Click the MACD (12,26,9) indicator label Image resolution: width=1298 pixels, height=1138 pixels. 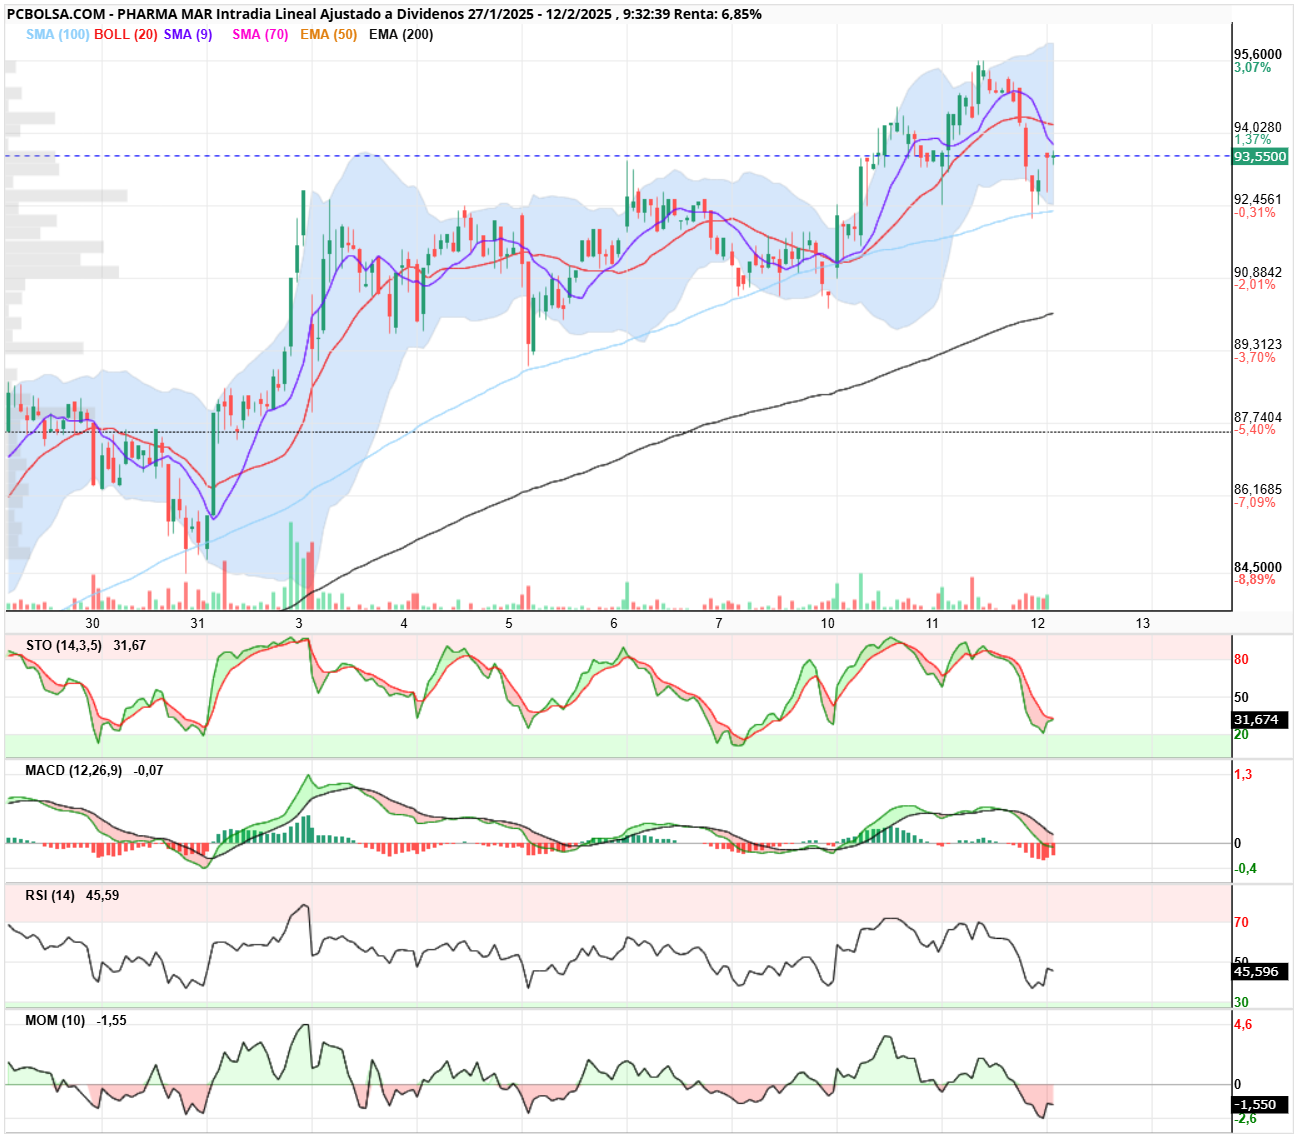(x=74, y=770)
